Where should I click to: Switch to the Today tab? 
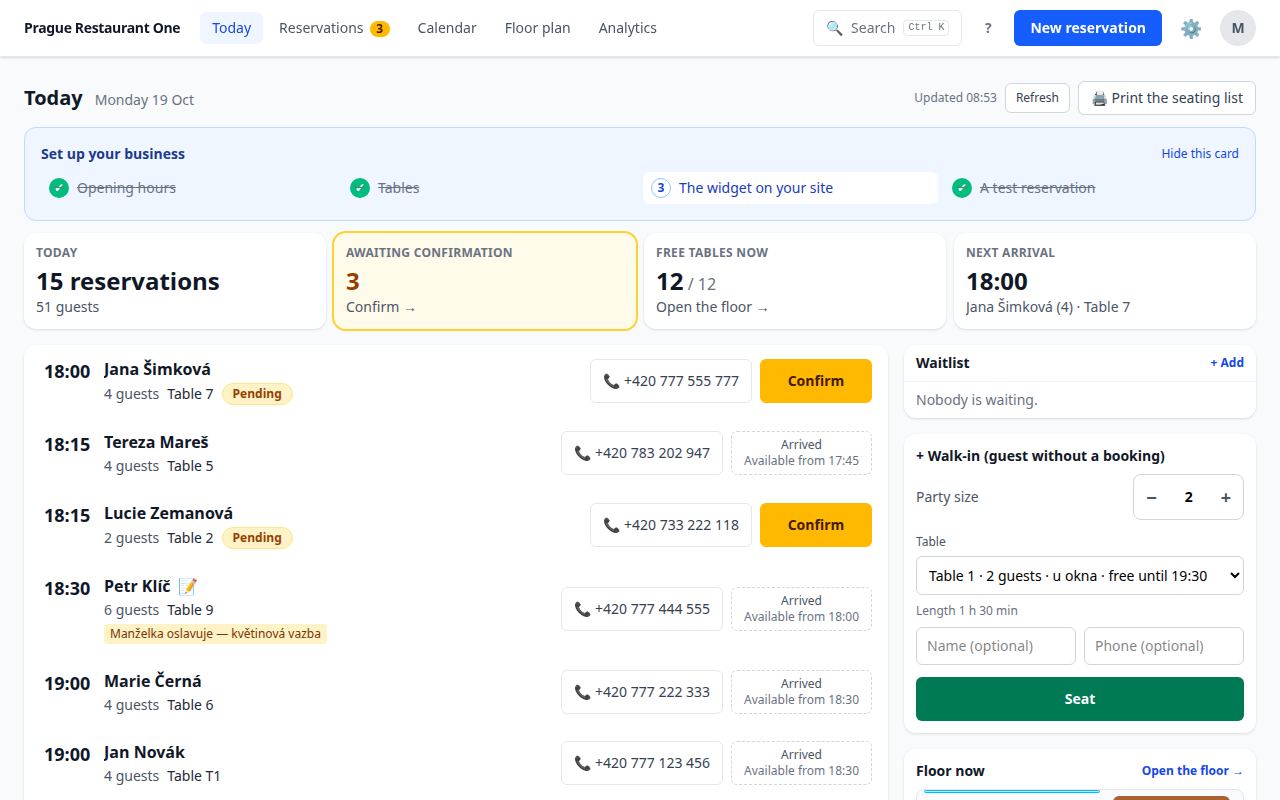231,28
